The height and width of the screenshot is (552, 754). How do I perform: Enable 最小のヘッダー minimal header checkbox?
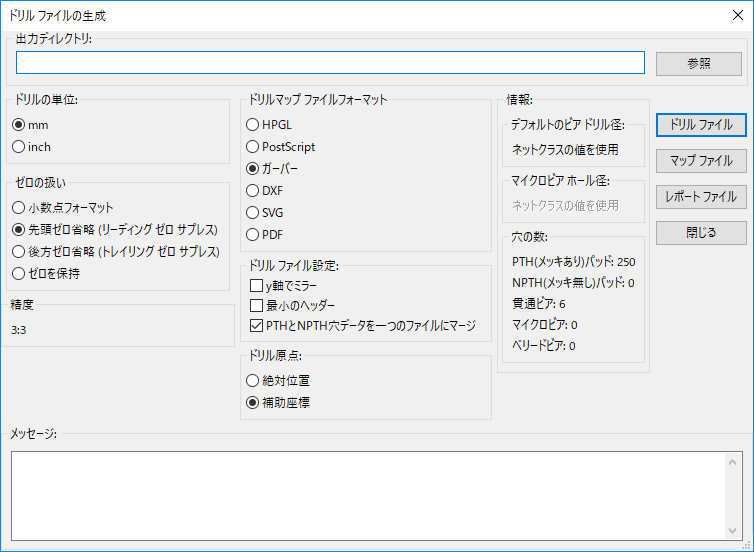[256, 305]
